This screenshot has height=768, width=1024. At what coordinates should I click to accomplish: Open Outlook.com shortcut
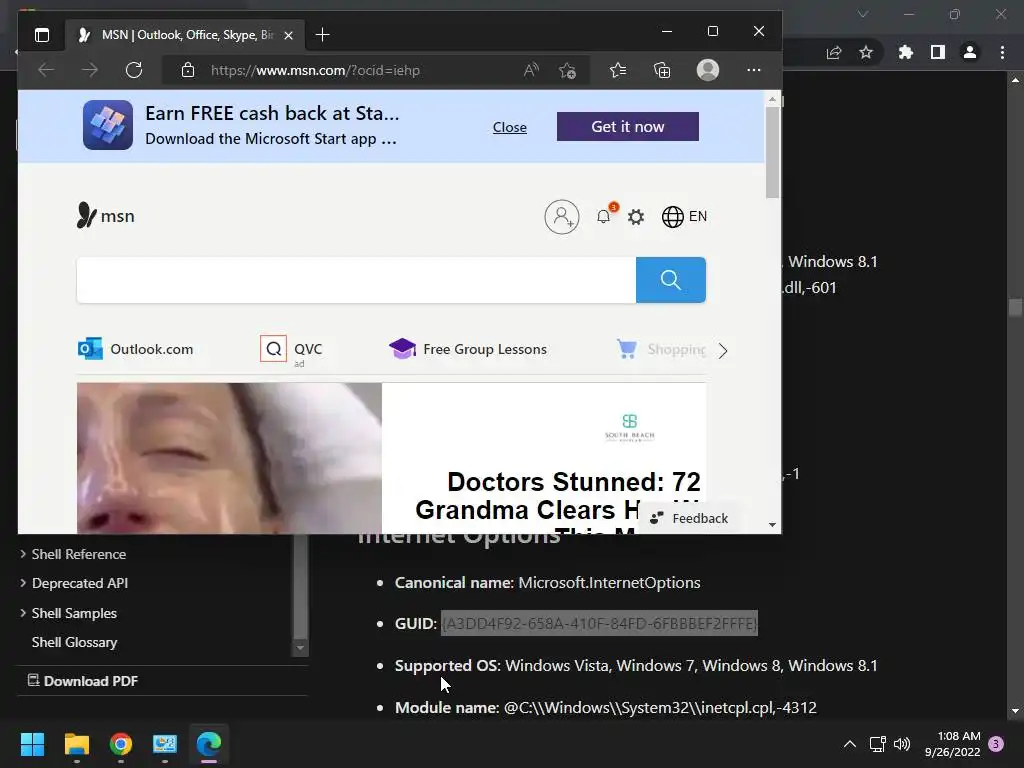135,349
